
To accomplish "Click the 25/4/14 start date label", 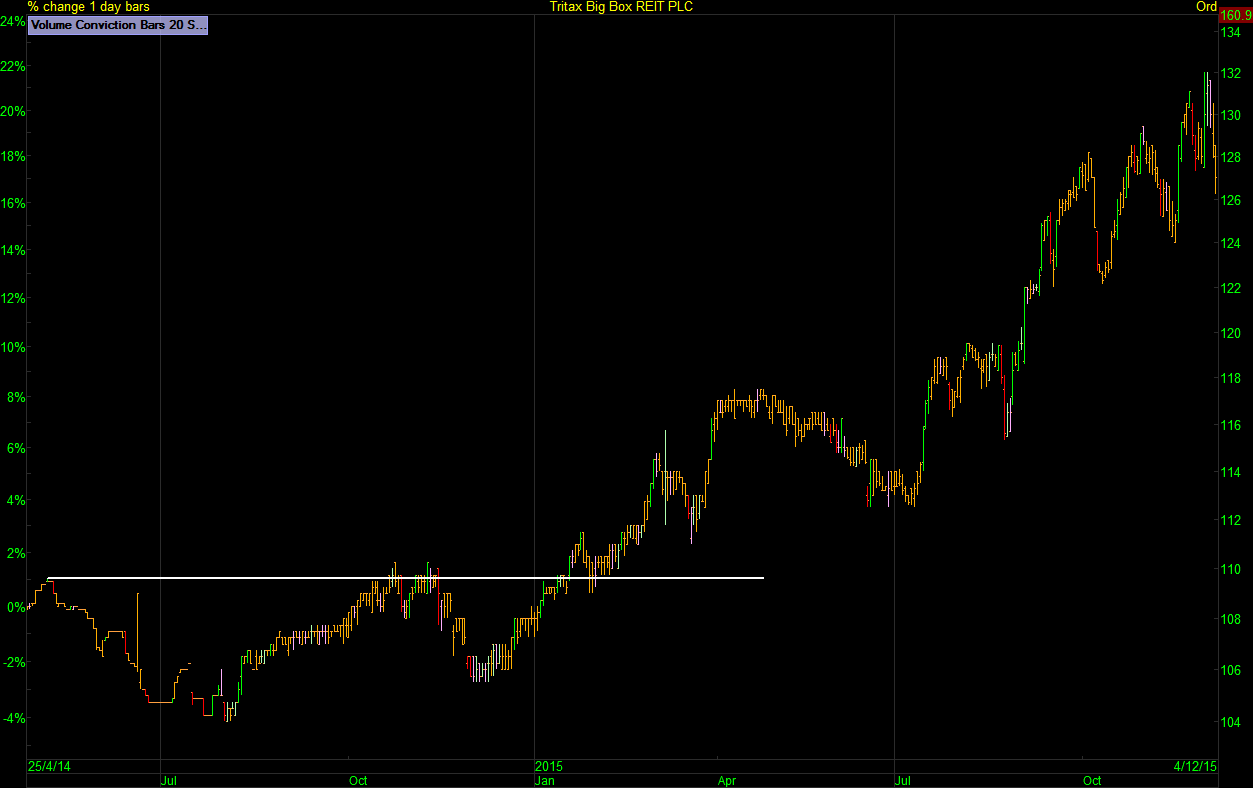I will click(x=49, y=767).
